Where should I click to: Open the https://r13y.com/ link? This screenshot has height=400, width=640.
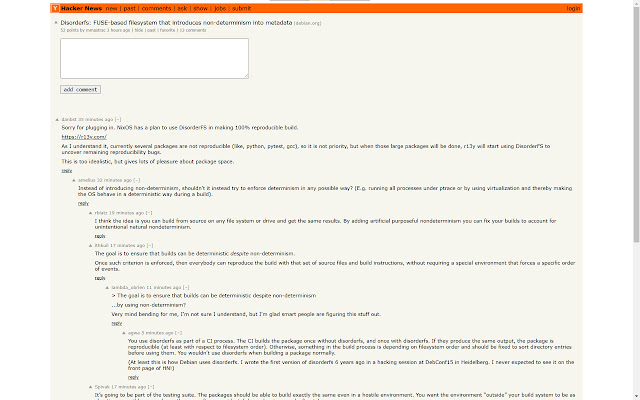click(84, 137)
